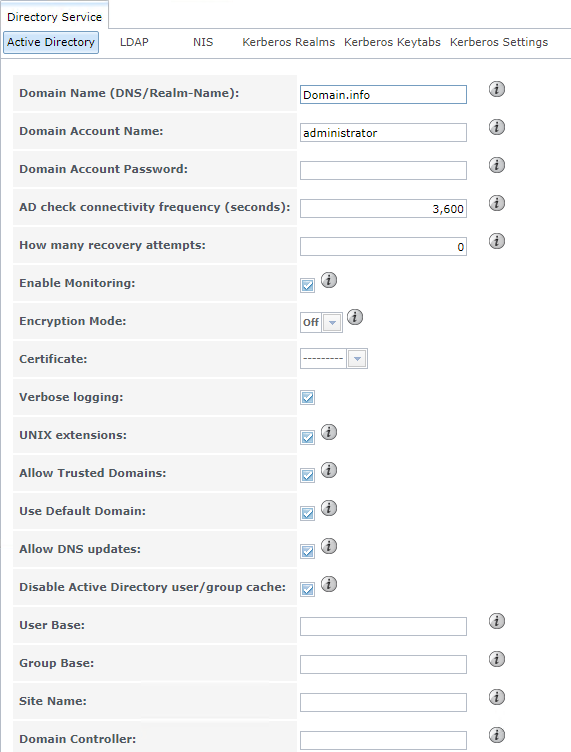Viewport: 571px width, 752px height.
Task: Click AD check frequency field showing 3,600
Action: [383, 209]
